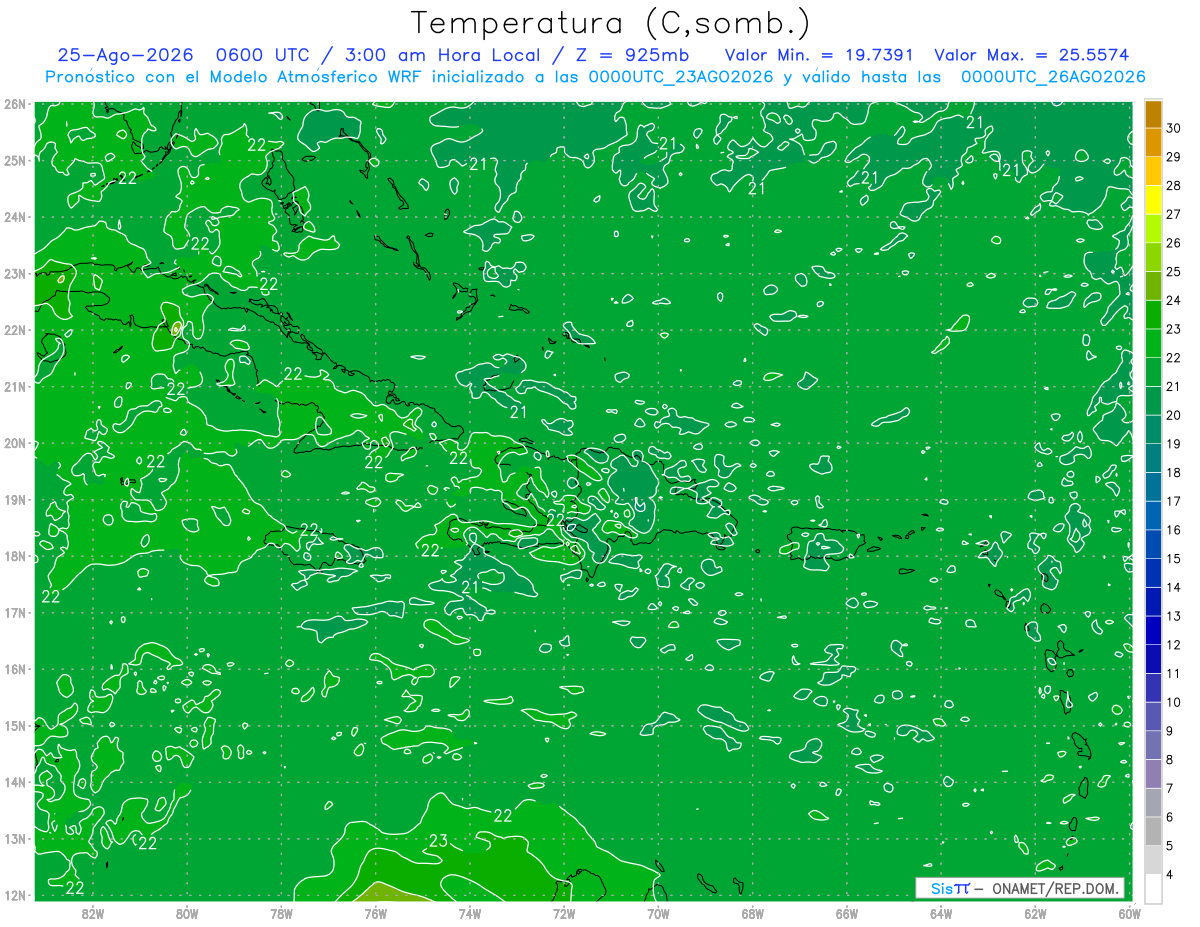Click the dark orange swatch above legend 30
The height and width of the screenshot is (927, 1200).
coord(1153,114)
